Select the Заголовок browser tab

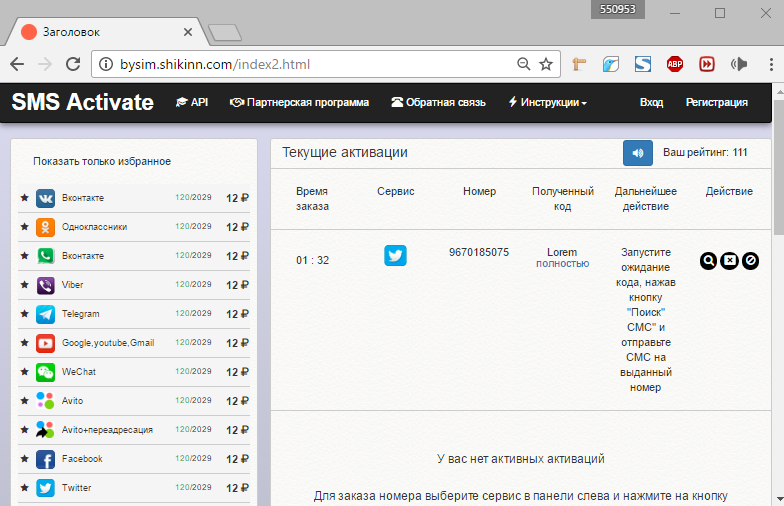[106, 32]
